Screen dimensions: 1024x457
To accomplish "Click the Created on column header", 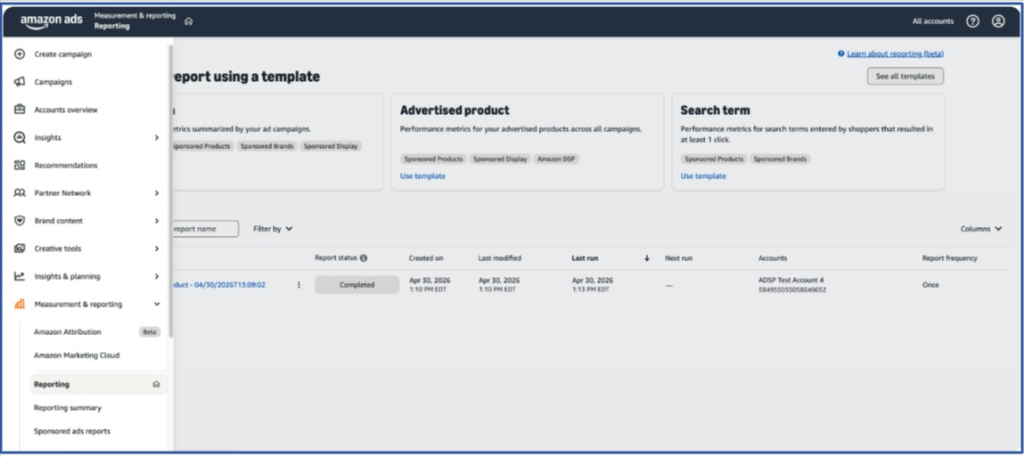I will (426, 258).
